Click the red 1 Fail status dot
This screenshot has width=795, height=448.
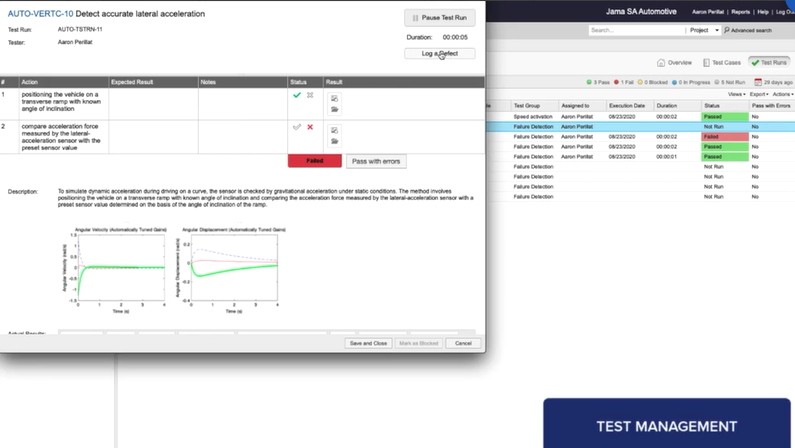point(617,82)
